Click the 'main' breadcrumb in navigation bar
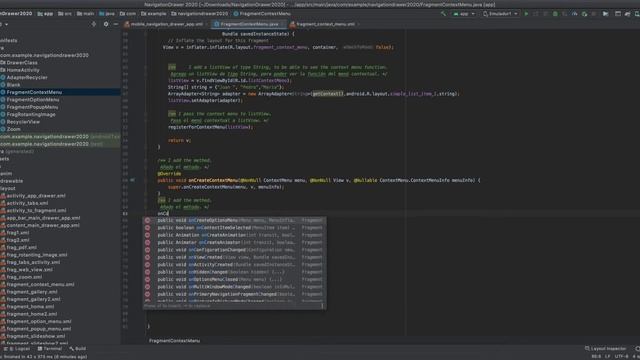Viewport: 640px width, 360px height. pyautogui.click(x=85, y=14)
